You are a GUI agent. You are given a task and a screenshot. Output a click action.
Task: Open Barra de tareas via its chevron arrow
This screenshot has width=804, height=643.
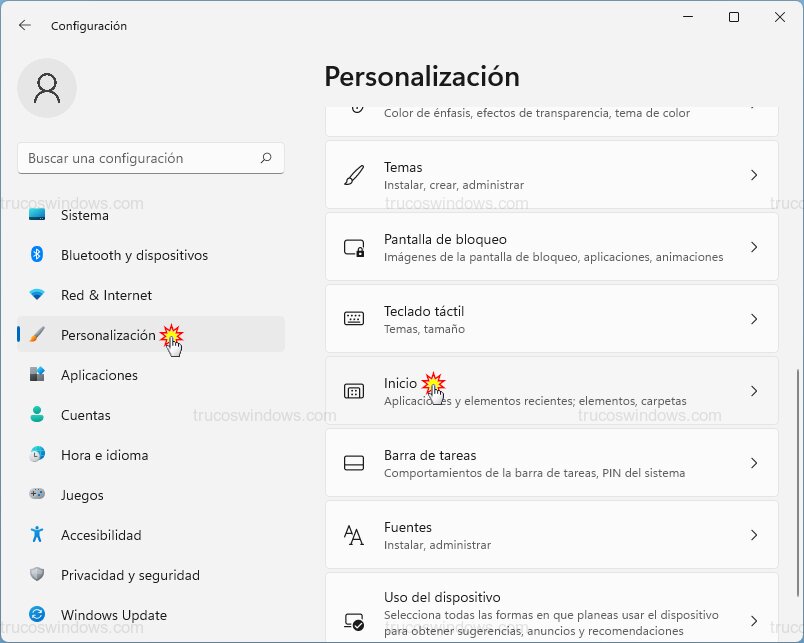(x=754, y=462)
